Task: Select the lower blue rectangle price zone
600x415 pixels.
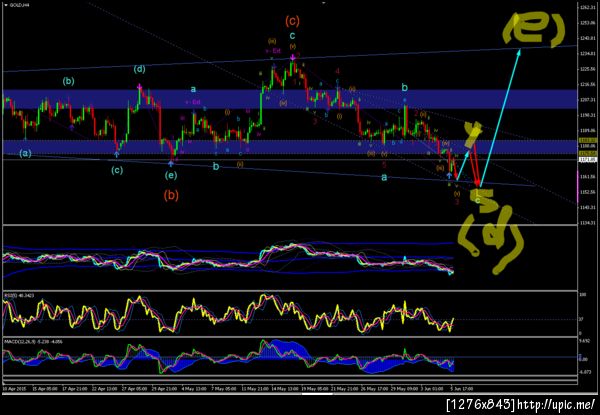Action: point(290,147)
